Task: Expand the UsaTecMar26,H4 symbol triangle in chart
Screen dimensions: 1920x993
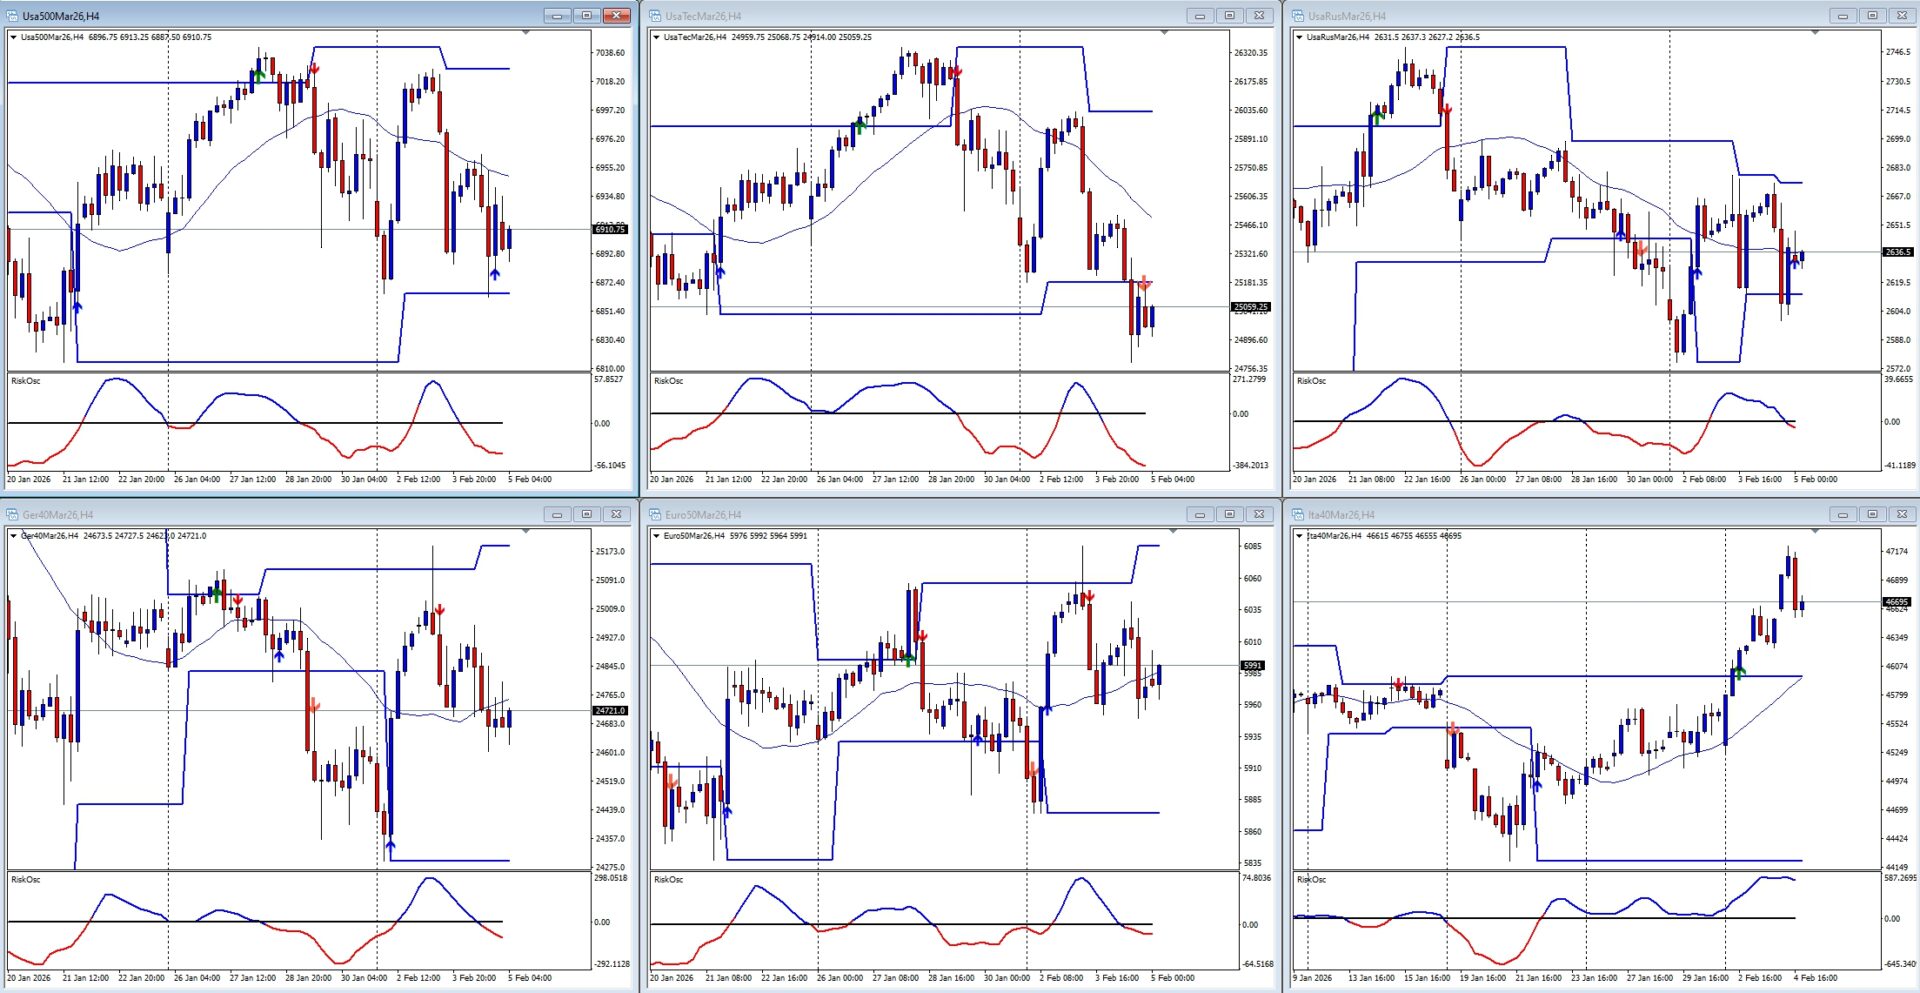Action: pos(657,37)
